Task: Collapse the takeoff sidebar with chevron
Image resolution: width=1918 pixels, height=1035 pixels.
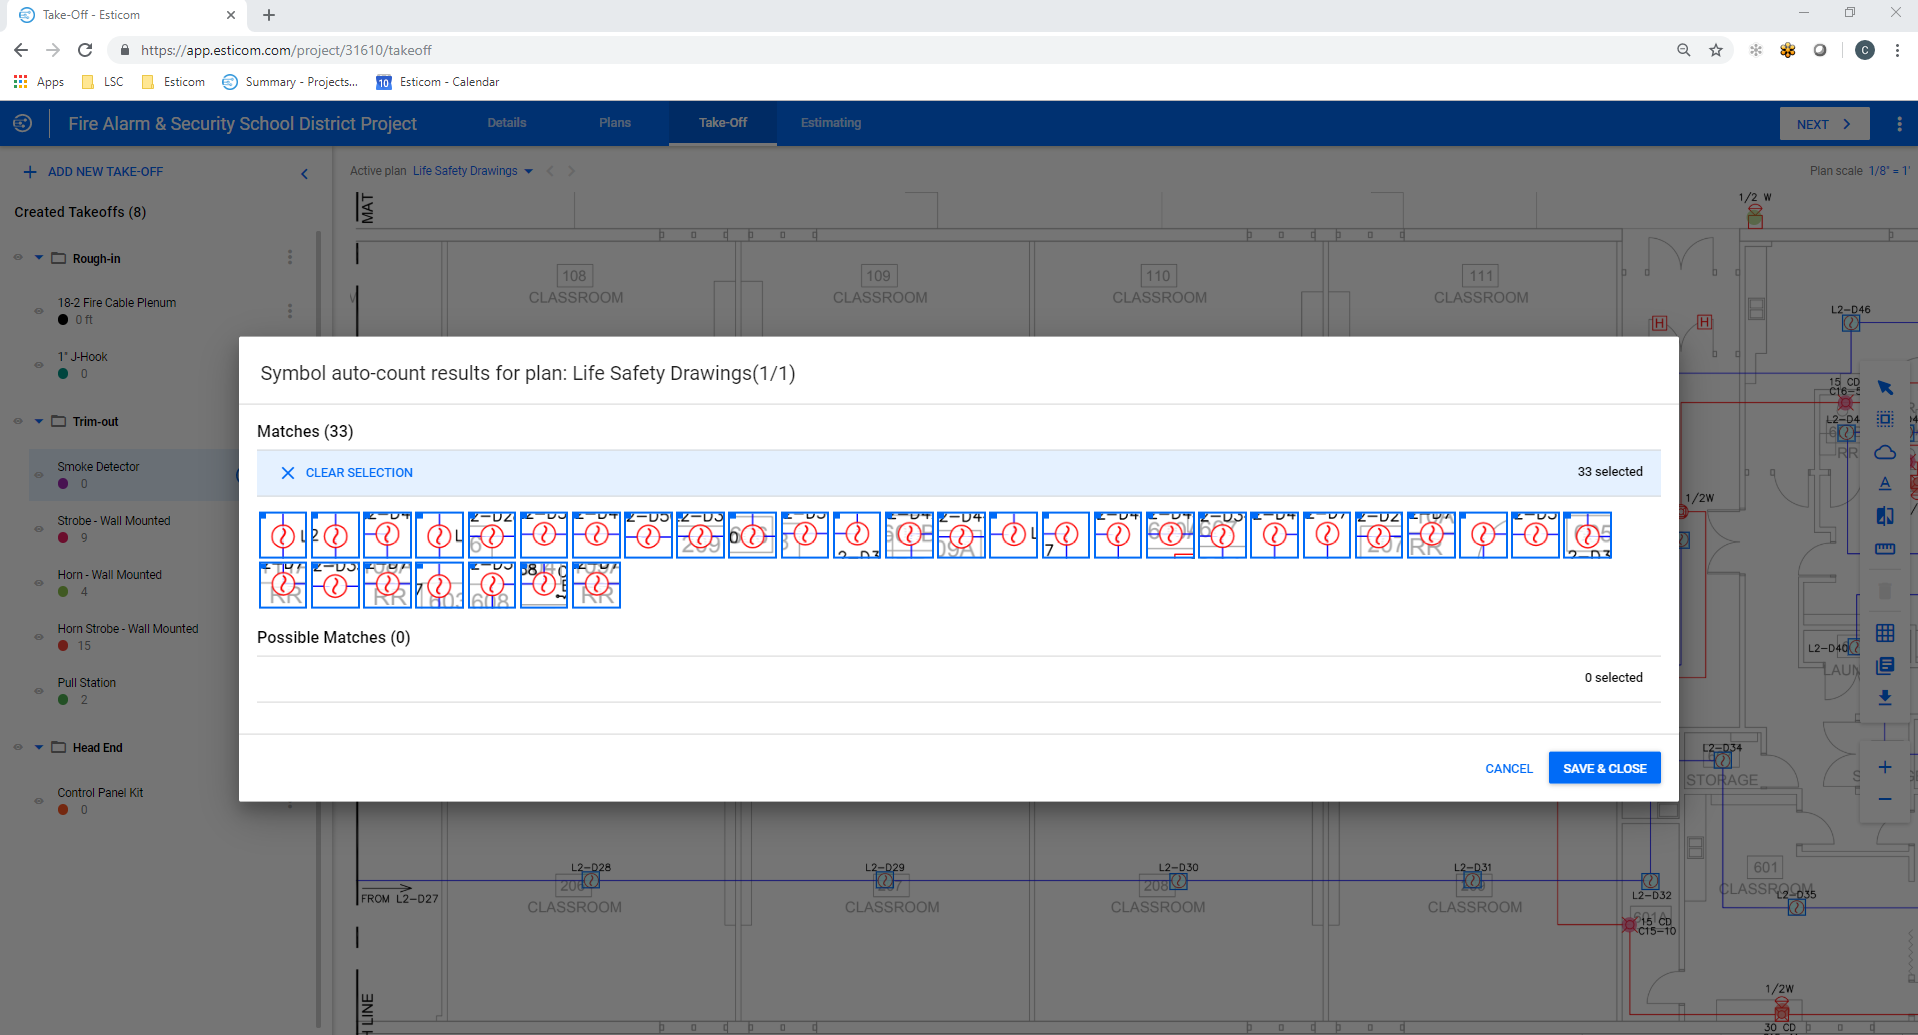Action: (304, 174)
